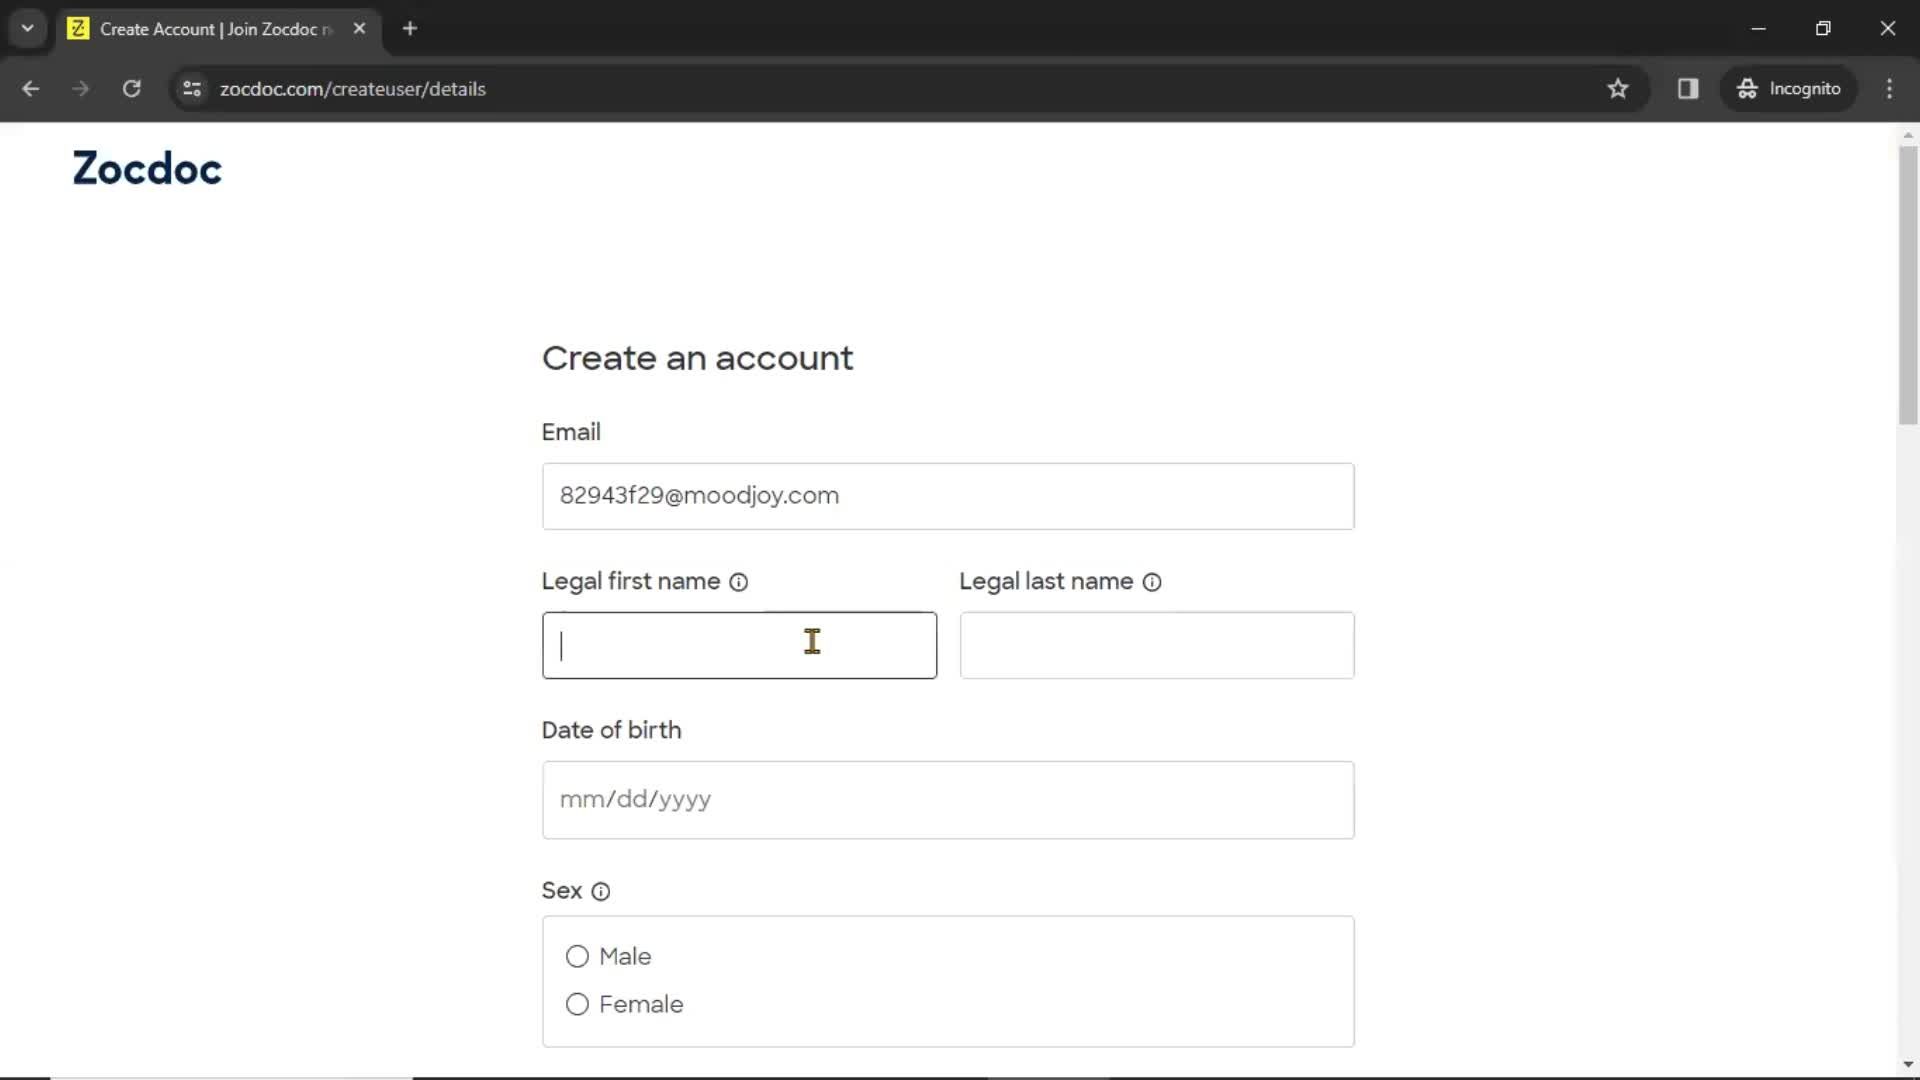Focus the Email input field
Viewport: 1920px width, 1080px height.
click(x=948, y=496)
